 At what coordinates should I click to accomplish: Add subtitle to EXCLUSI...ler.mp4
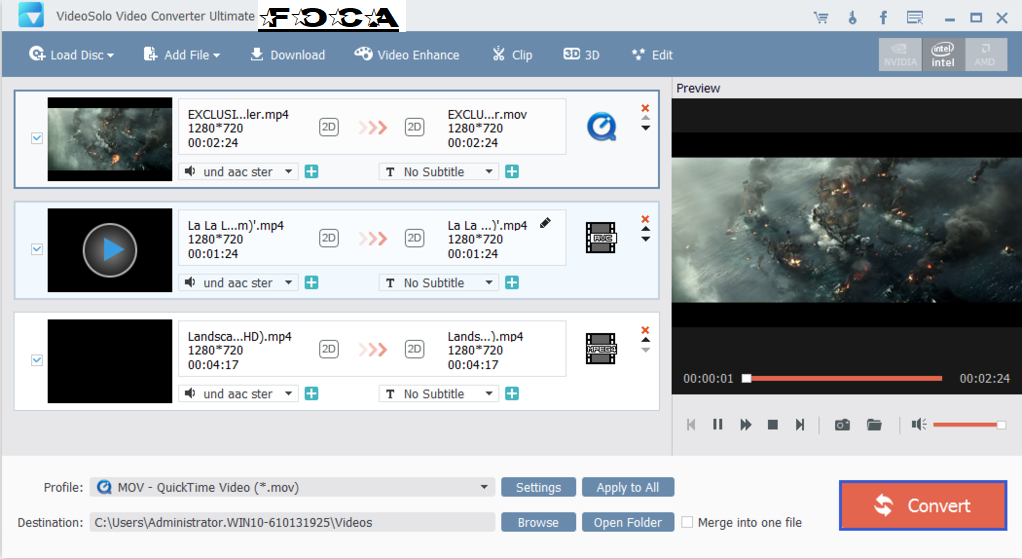pyautogui.click(x=512, y=171)
